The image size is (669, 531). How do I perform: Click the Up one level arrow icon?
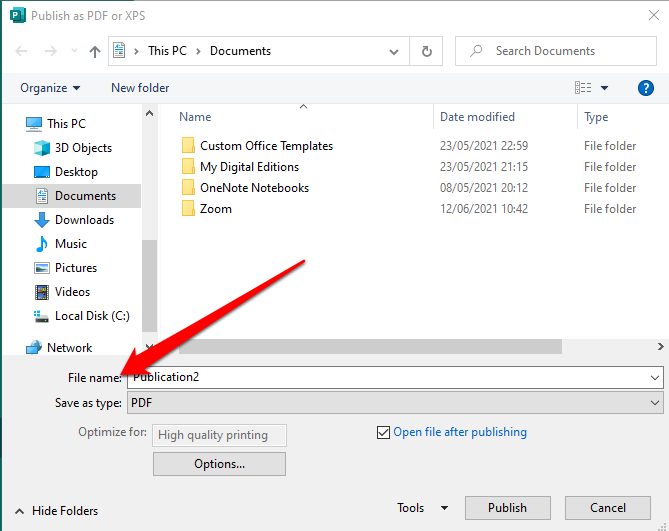pos(95,51)
